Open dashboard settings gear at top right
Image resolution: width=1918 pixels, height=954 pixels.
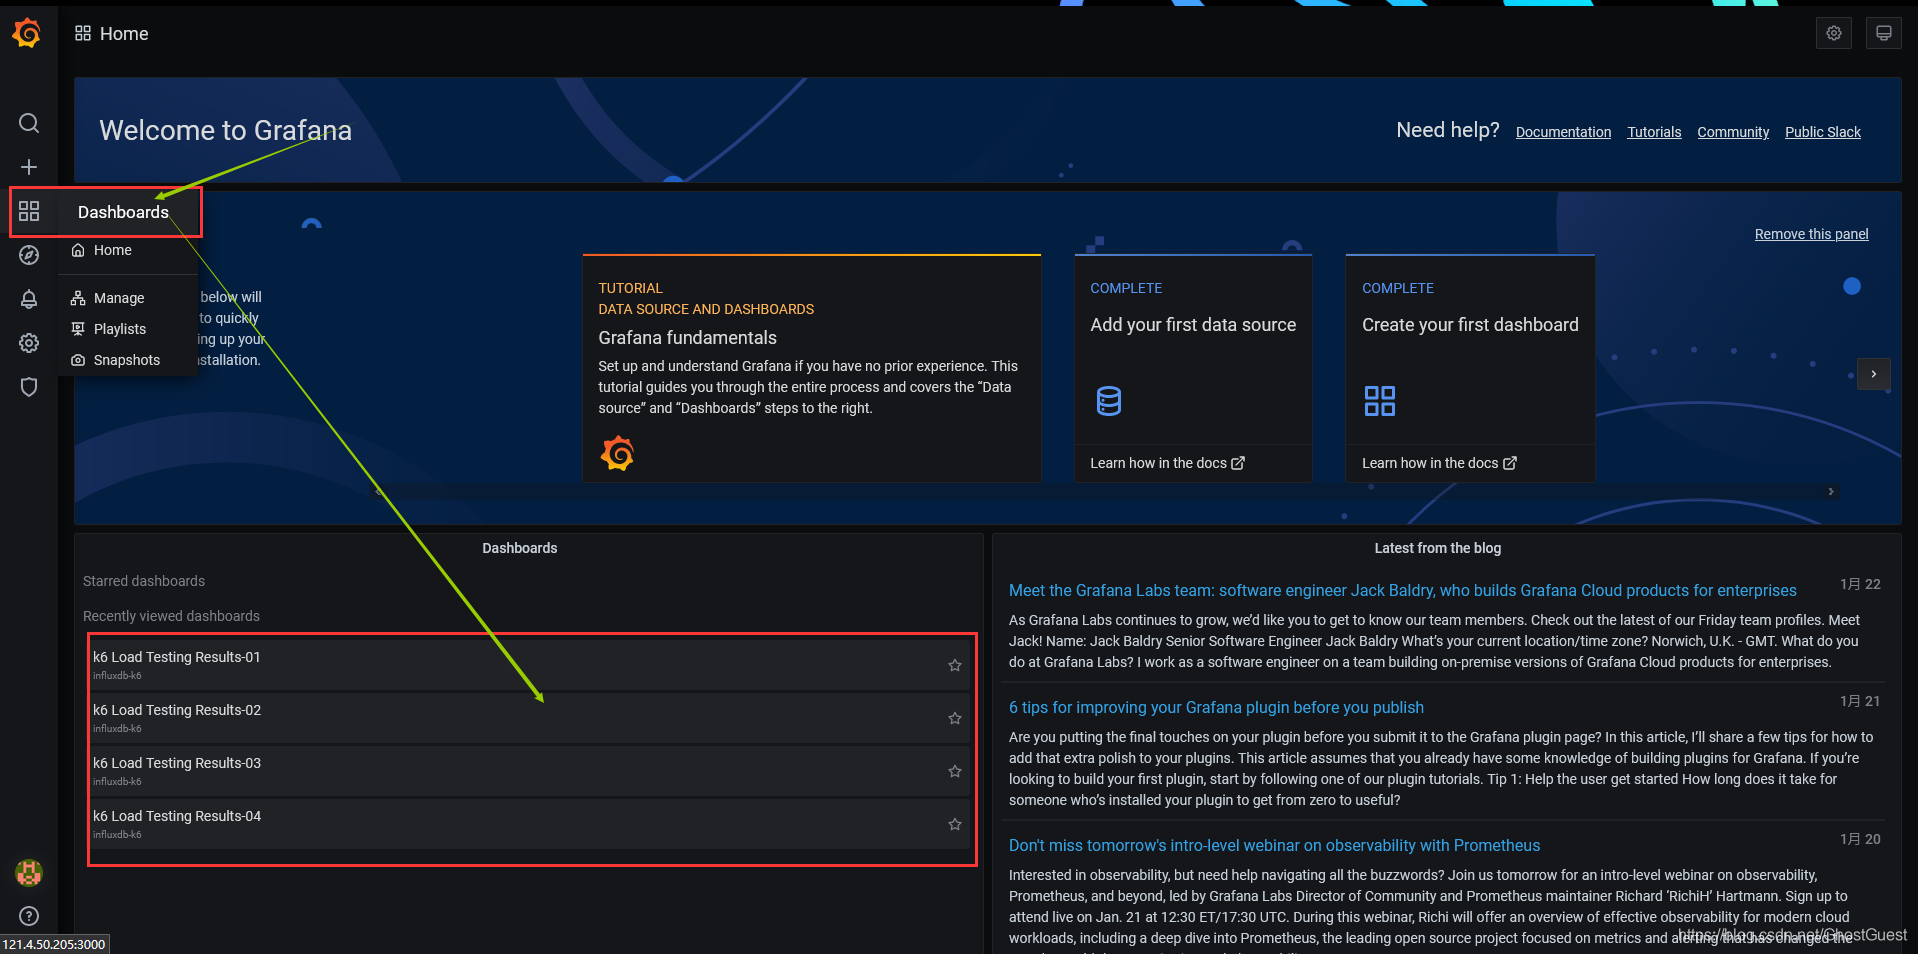1834,33
